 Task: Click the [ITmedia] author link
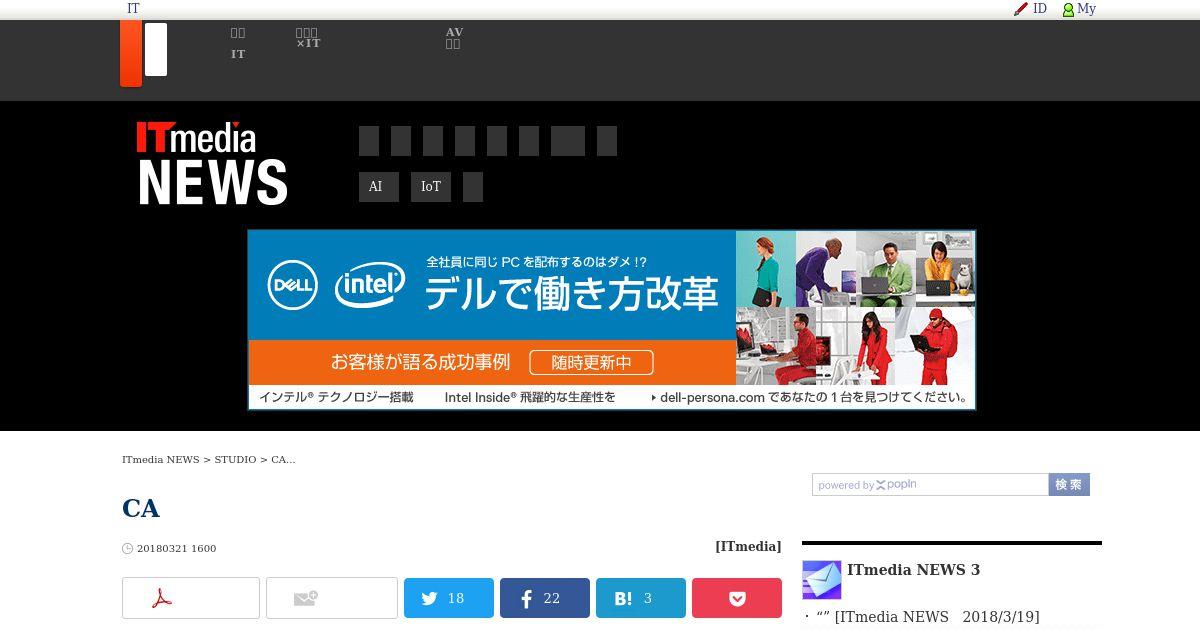coord(748,546)
